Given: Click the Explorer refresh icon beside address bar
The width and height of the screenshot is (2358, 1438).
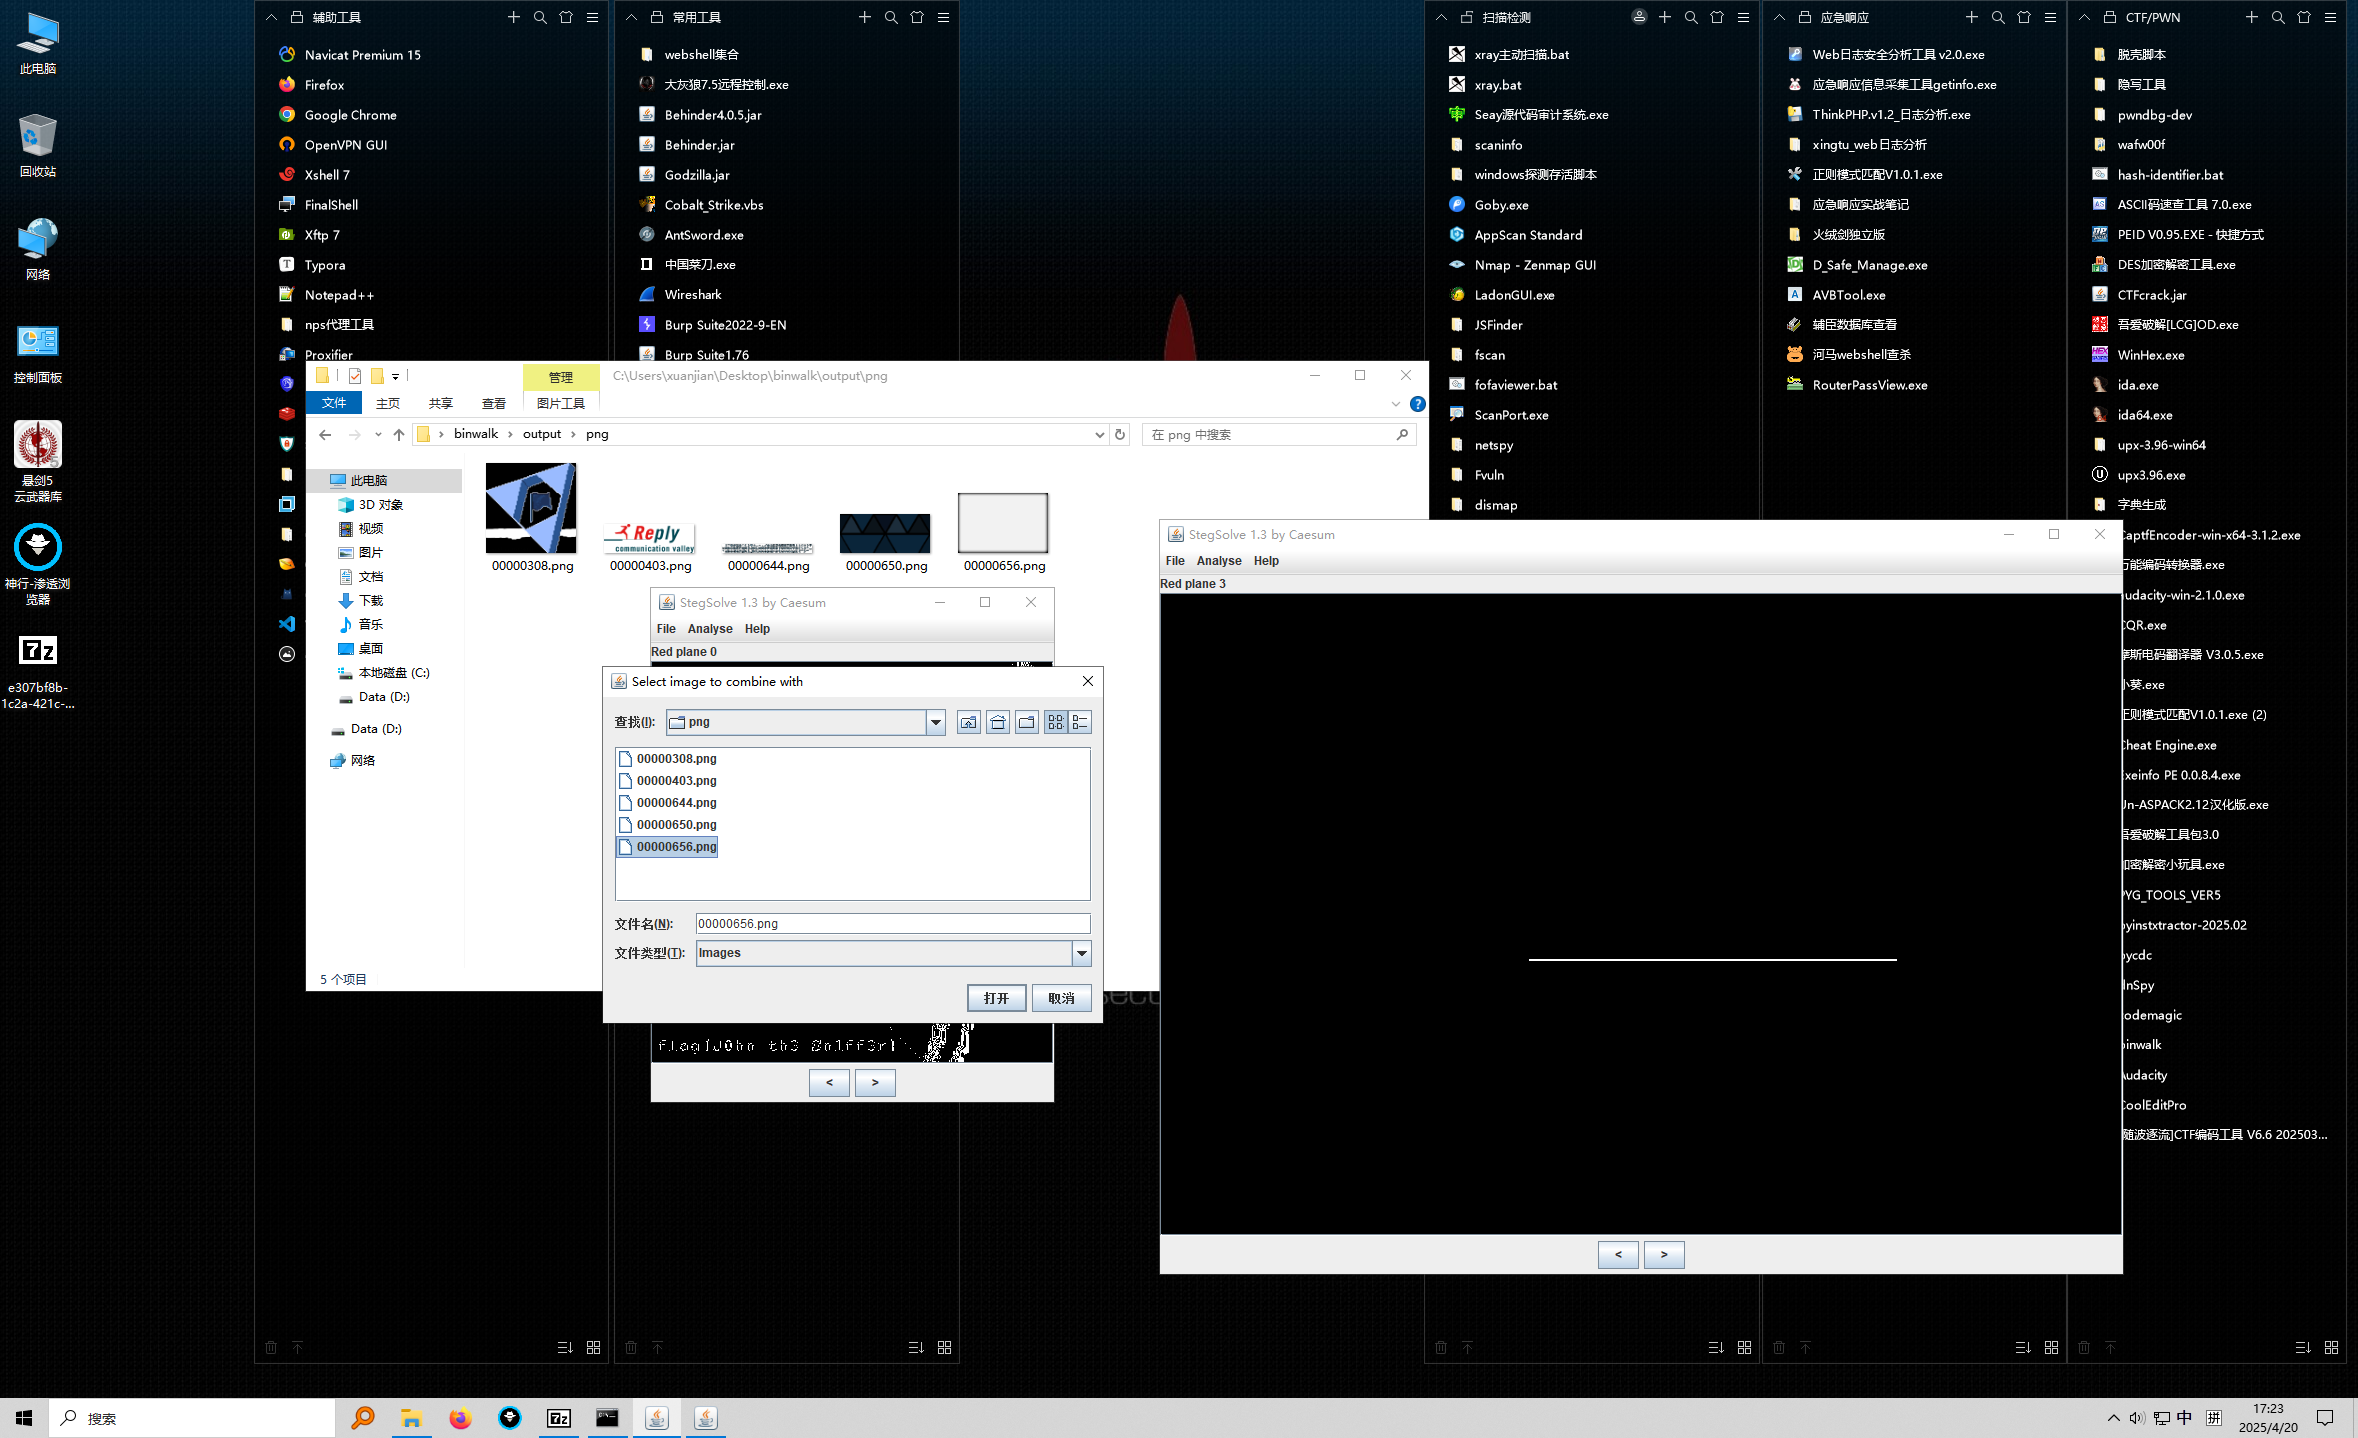Looking at the screenshot, I should pyautogui.click(x=1120, y=434).
